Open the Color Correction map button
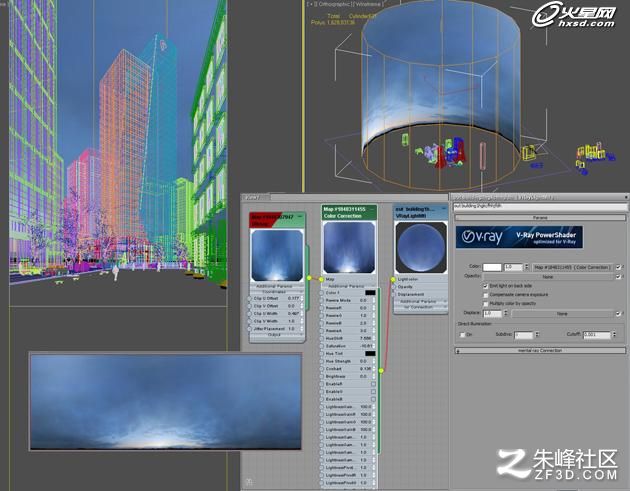Viewport: 630px width, 491px height. coord(573,267)
